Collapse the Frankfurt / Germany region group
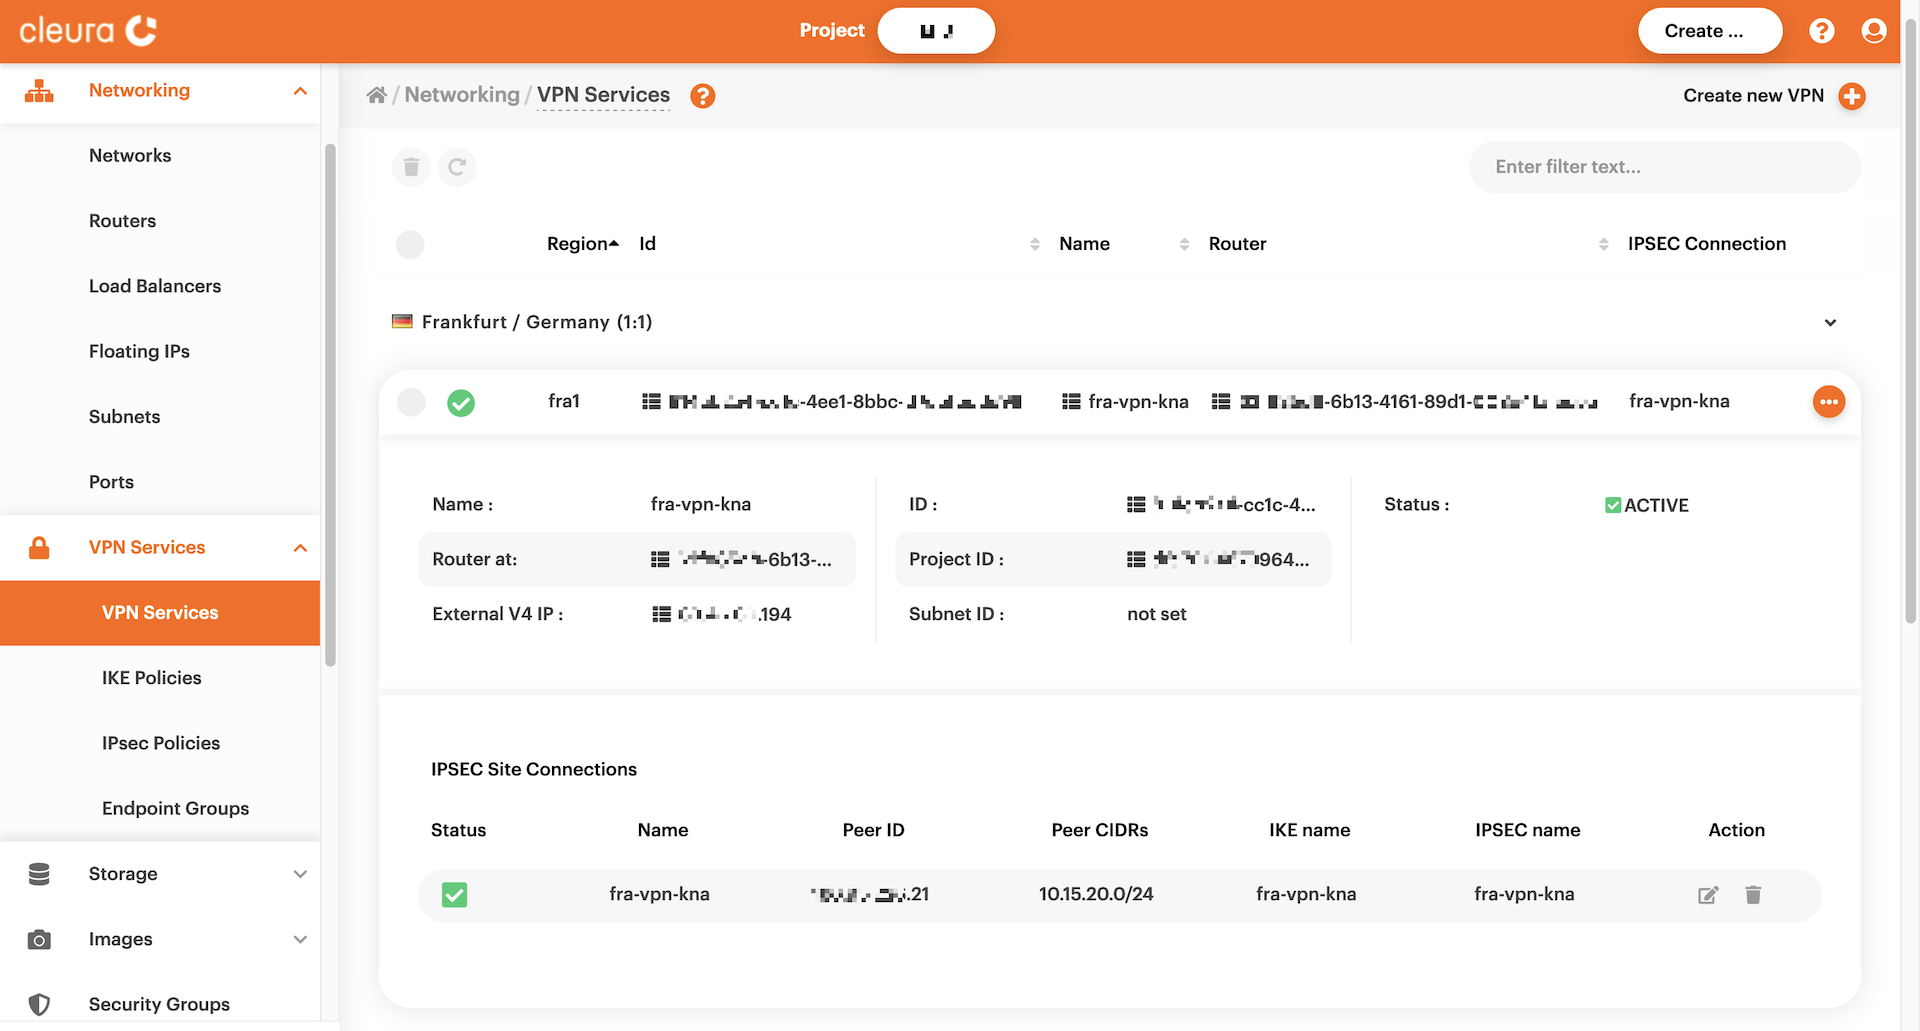This screenshot has width=1920, height=1031. (1830, 322)
